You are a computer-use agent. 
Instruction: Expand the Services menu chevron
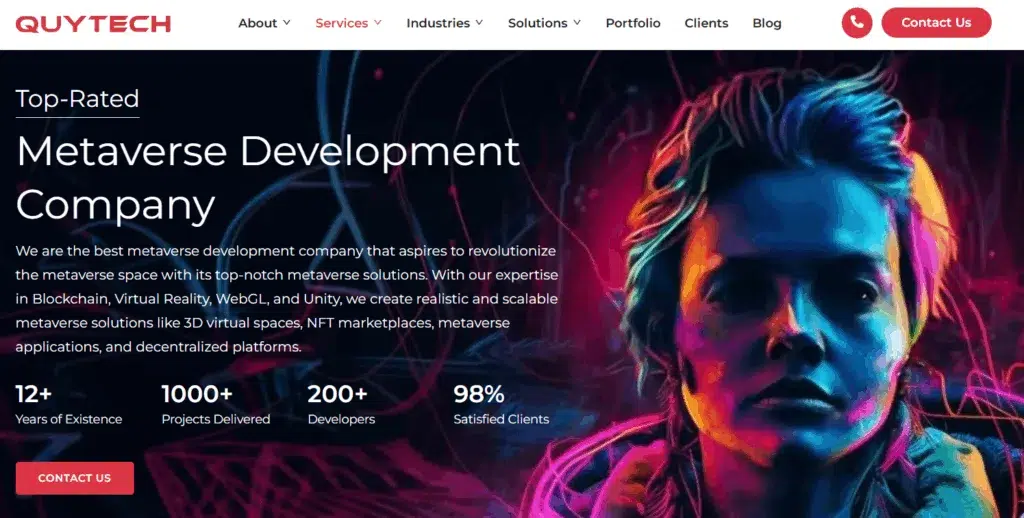pyautogui.click(x=377, y=23)
